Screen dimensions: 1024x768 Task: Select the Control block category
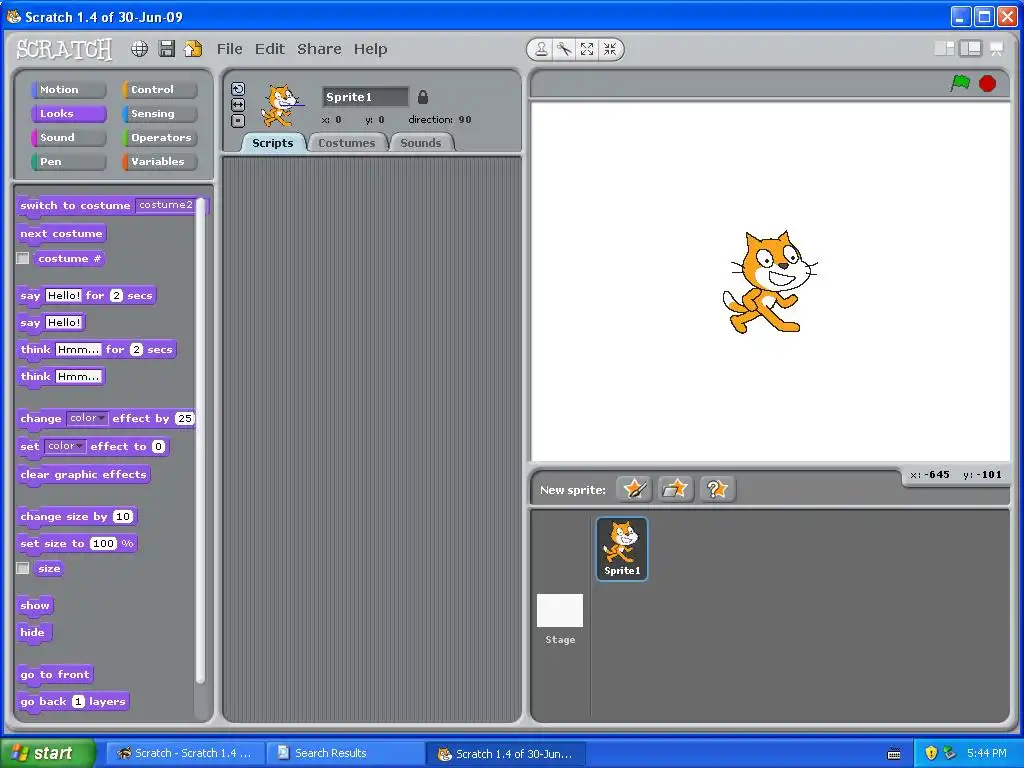coord(159,89)
